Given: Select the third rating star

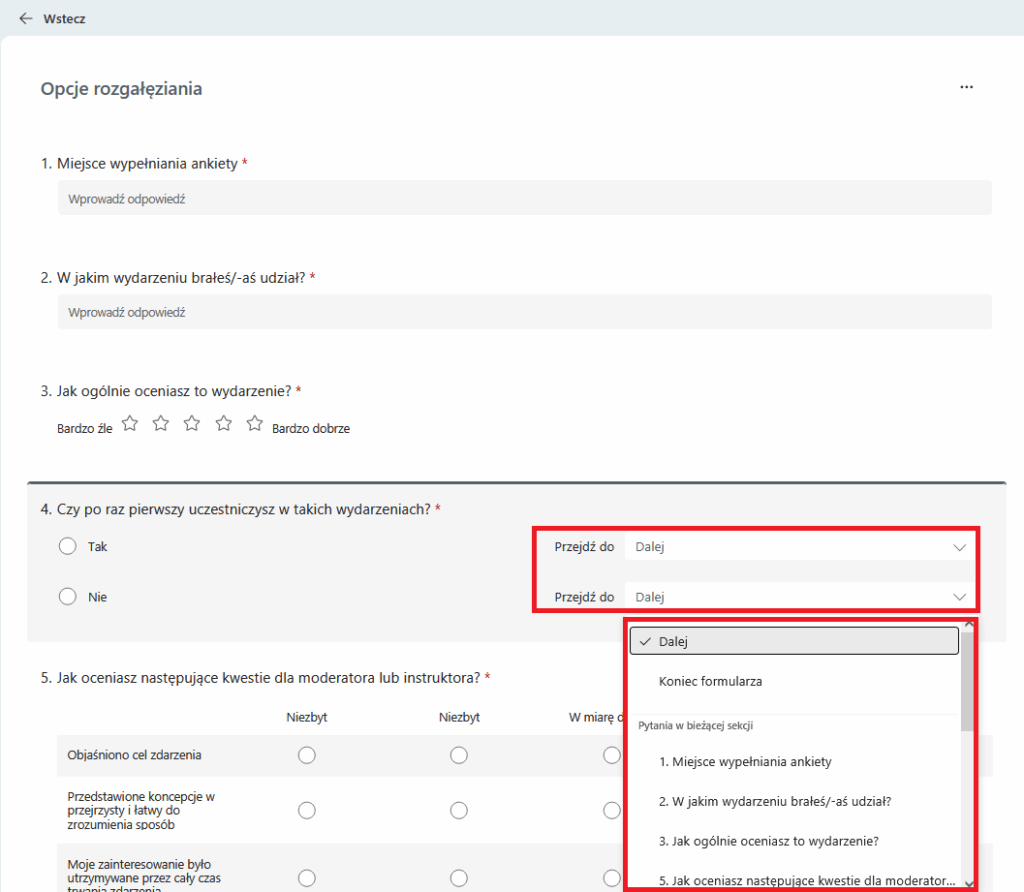Looking at the screenshot, I should [x=192, y=424].
